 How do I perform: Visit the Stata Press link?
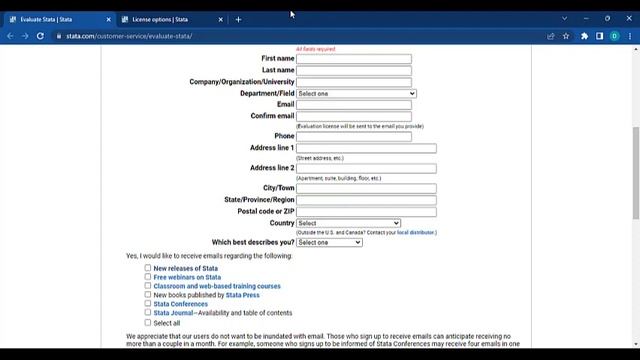point(242,295)
